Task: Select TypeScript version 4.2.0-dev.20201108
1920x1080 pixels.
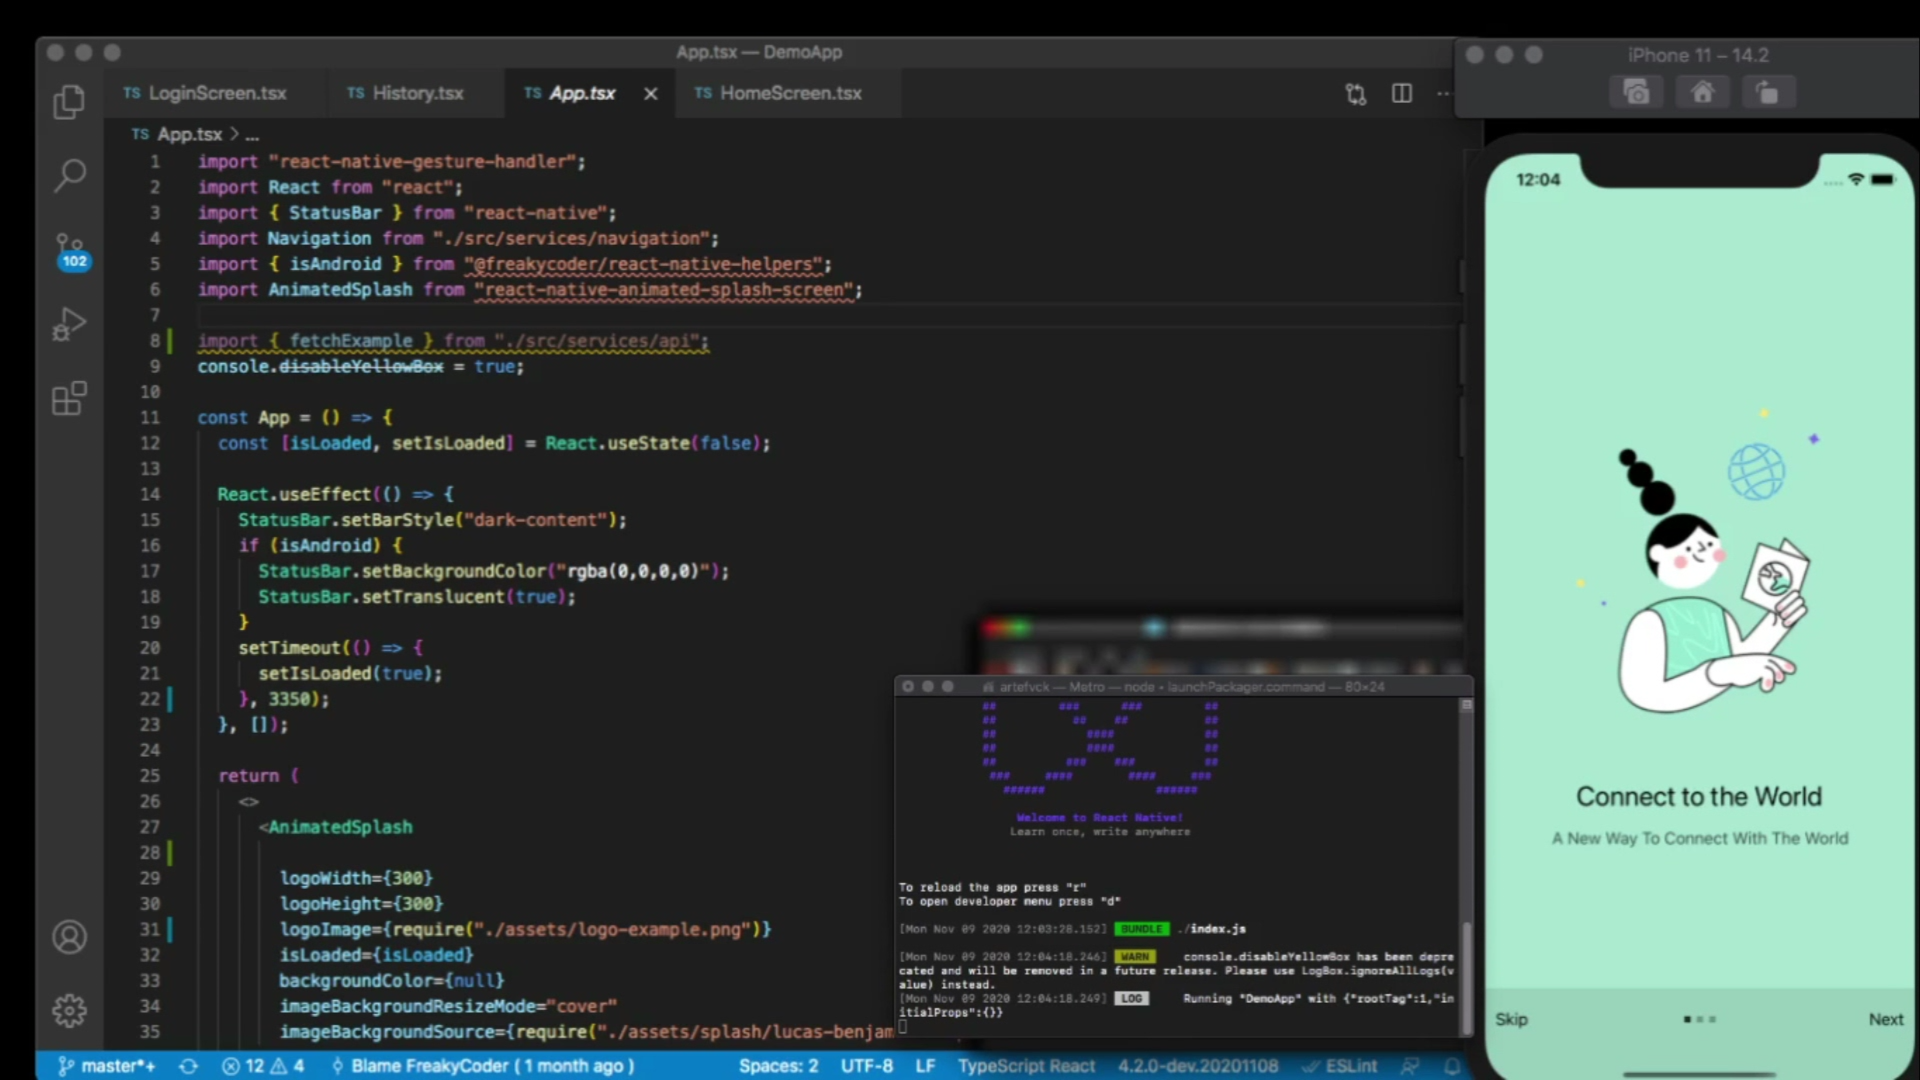Action: click(1197, 1066)
